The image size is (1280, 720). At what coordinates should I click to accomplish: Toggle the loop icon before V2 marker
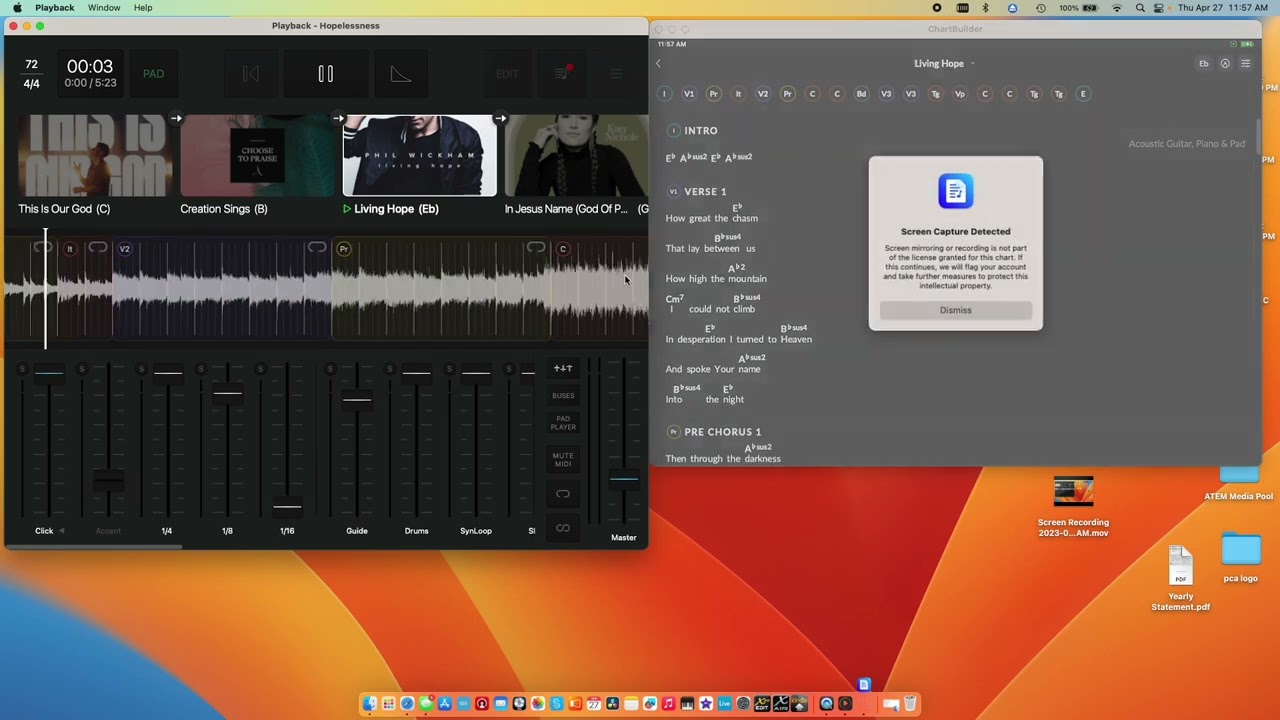coord(98,248)
